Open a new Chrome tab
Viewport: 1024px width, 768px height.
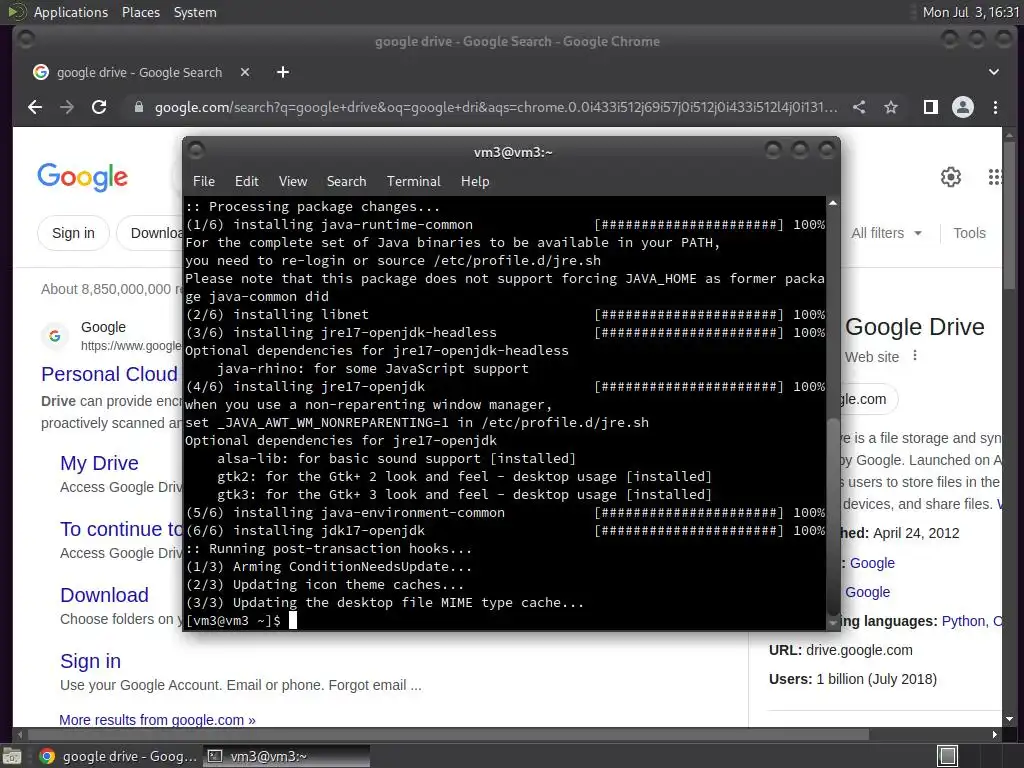click(x=283, y=72)
